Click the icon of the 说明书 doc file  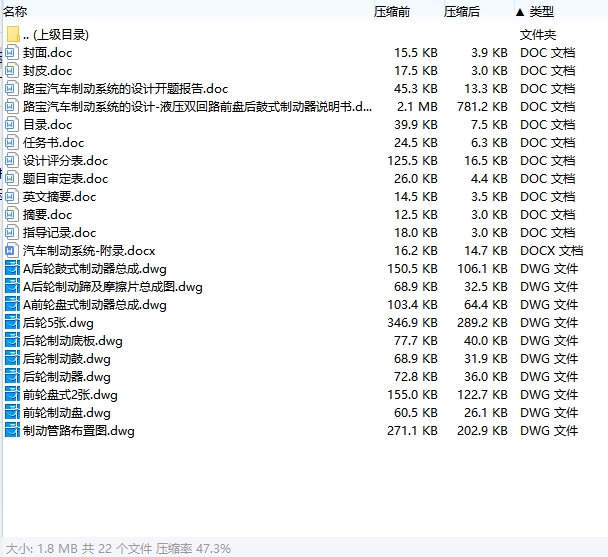[x=11, y=106]
